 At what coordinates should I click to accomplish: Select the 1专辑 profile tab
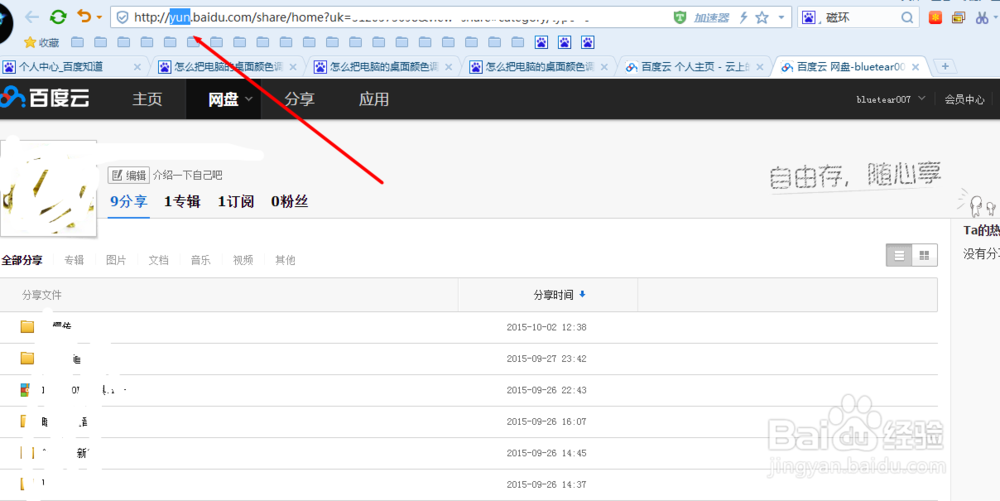[182, 201]
